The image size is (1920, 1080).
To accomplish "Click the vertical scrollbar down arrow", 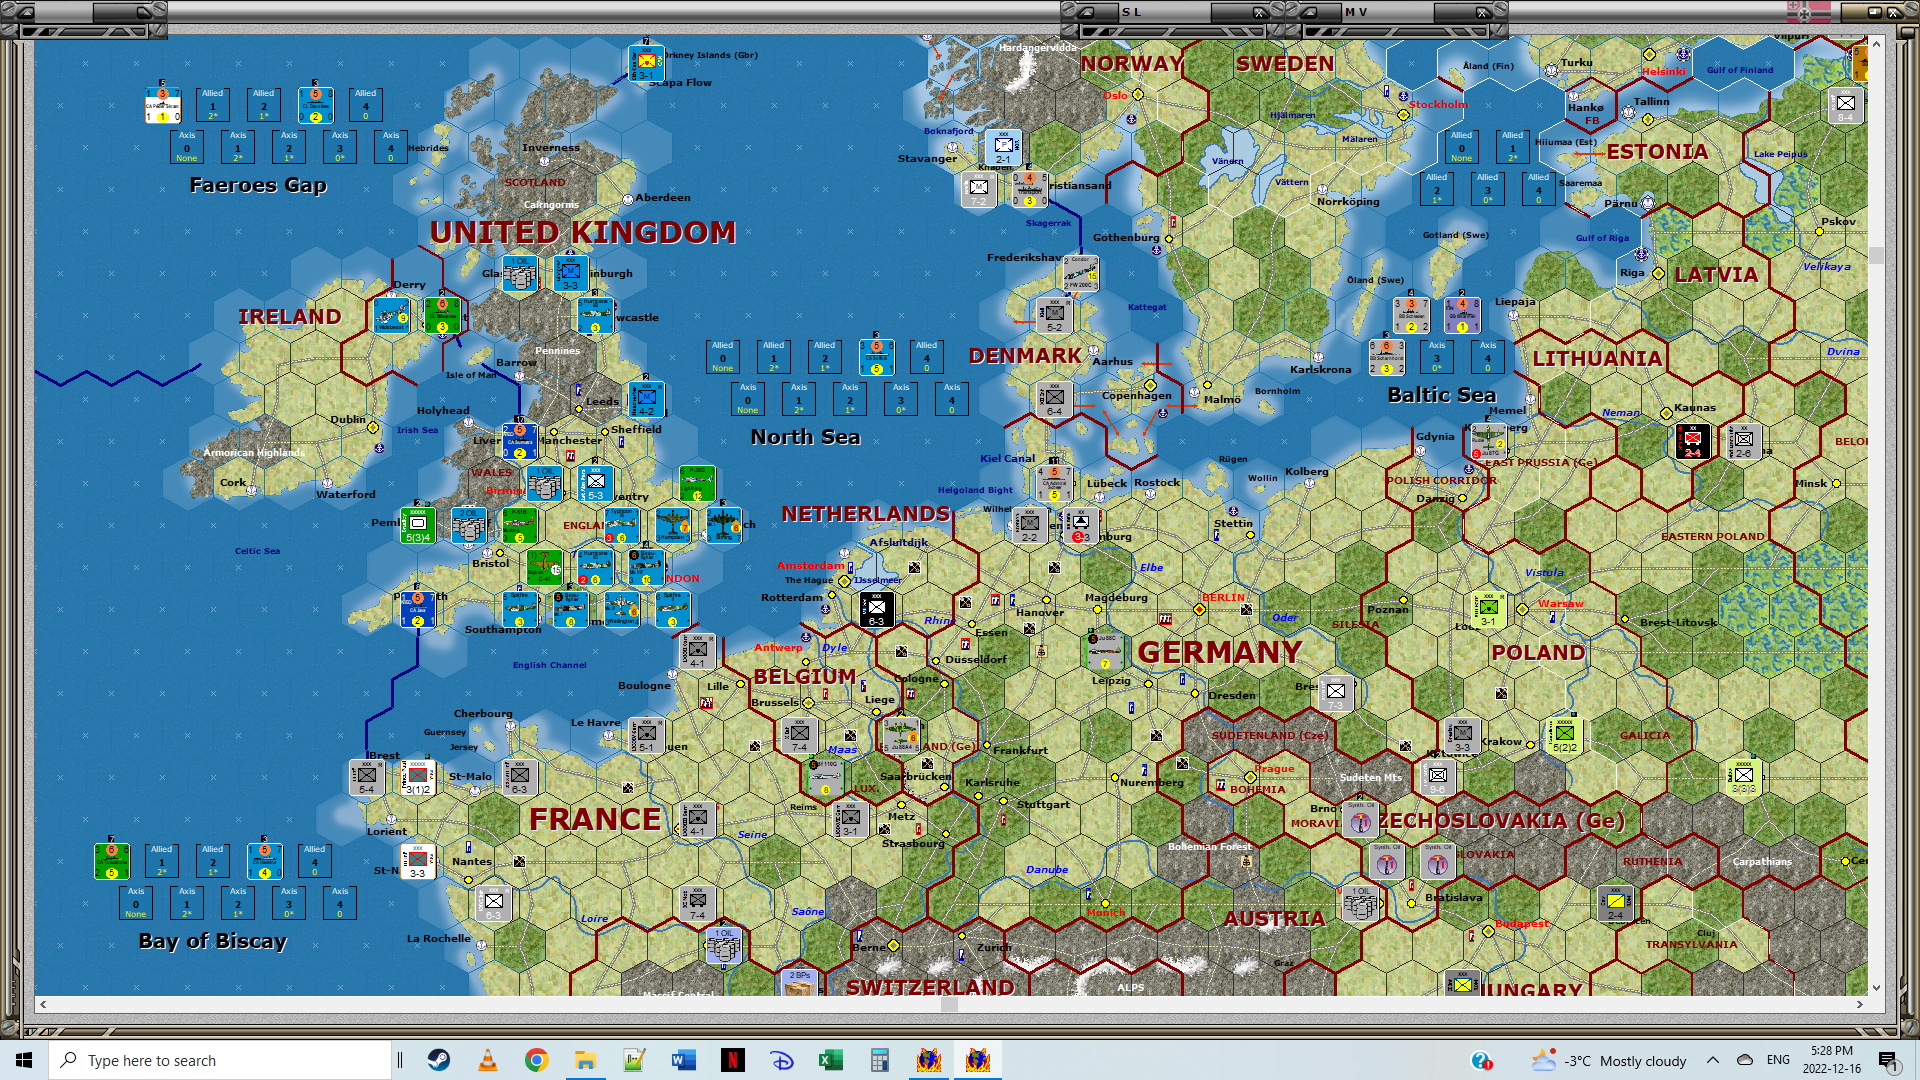I will click(x=1877, y=988).
